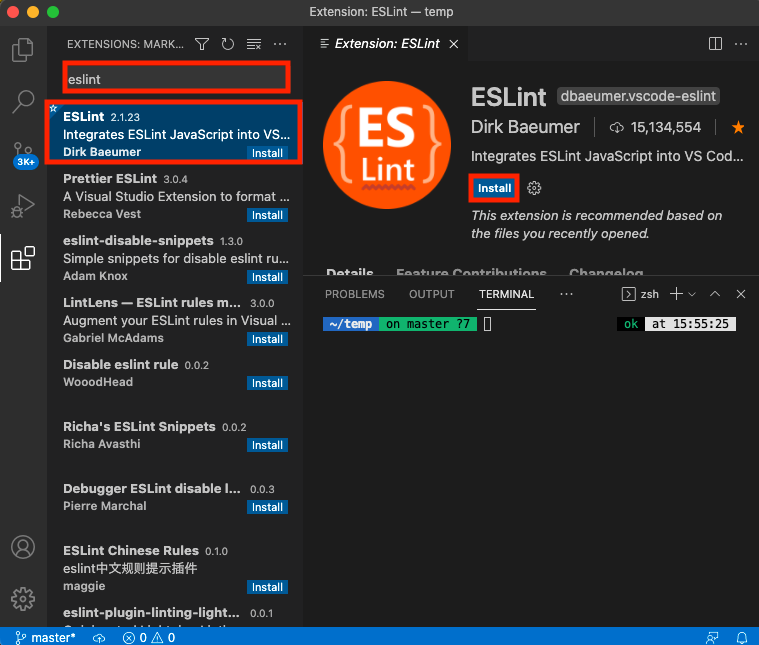
Task: Split the editor to the right
Action: [x=715, y=44]
